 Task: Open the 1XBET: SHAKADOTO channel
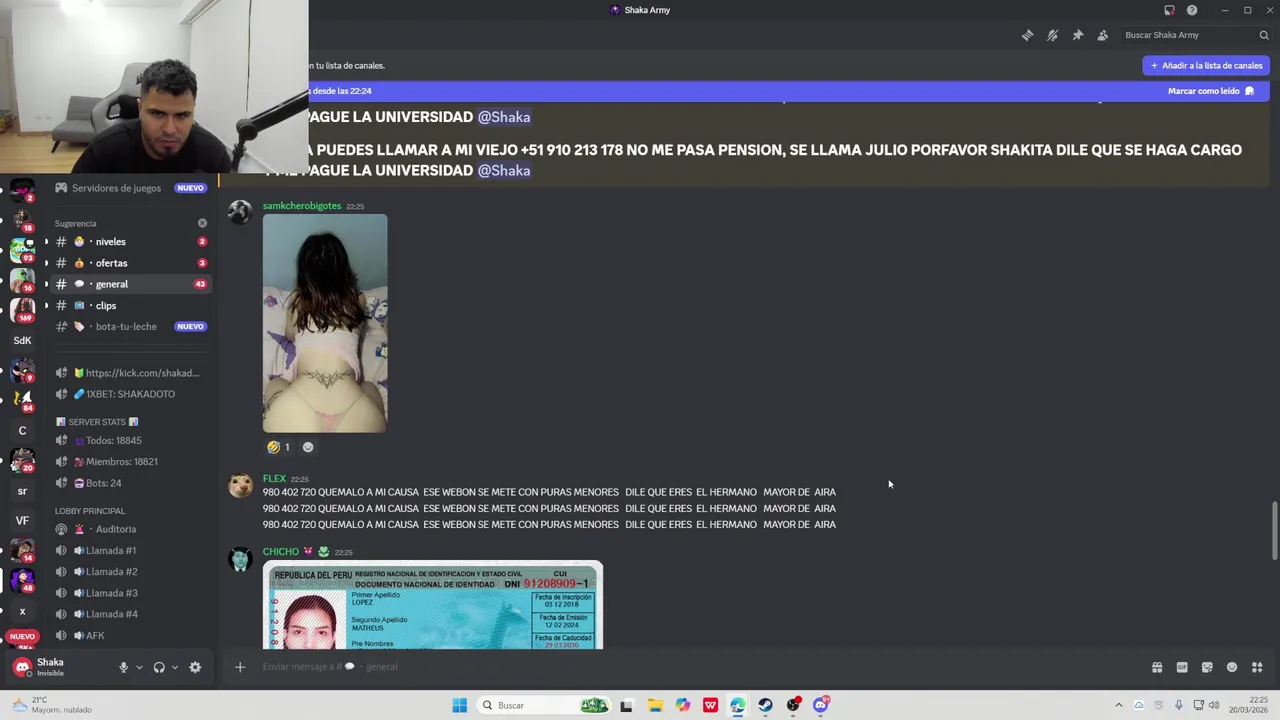[130, 394]
